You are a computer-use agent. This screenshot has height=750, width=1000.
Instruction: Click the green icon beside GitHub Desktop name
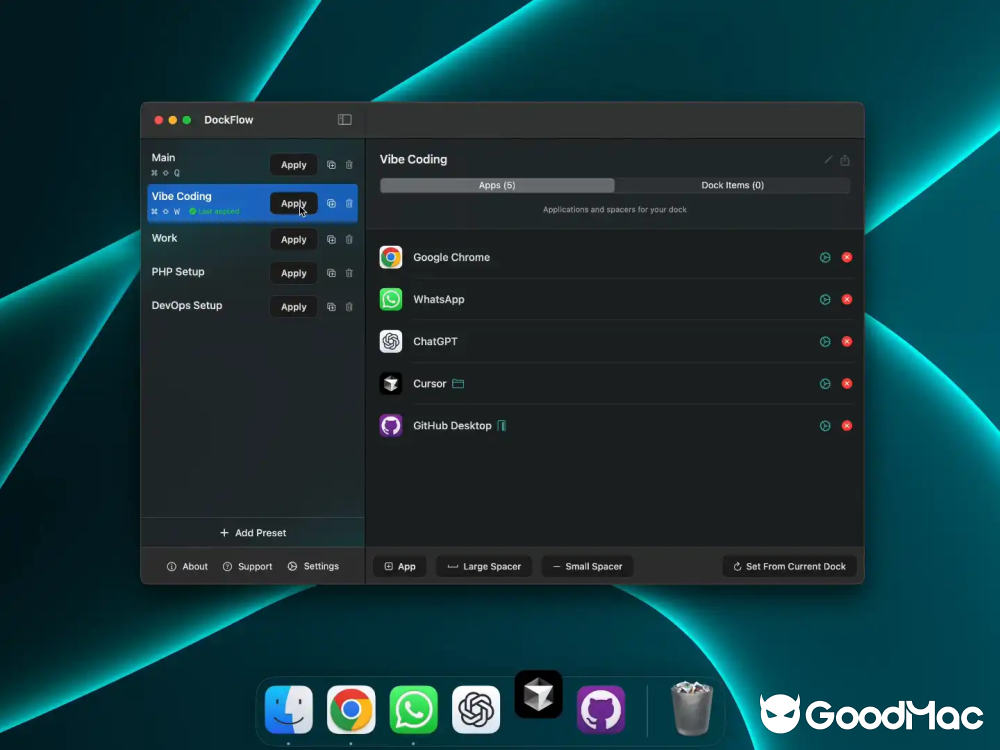coord(502,426)
